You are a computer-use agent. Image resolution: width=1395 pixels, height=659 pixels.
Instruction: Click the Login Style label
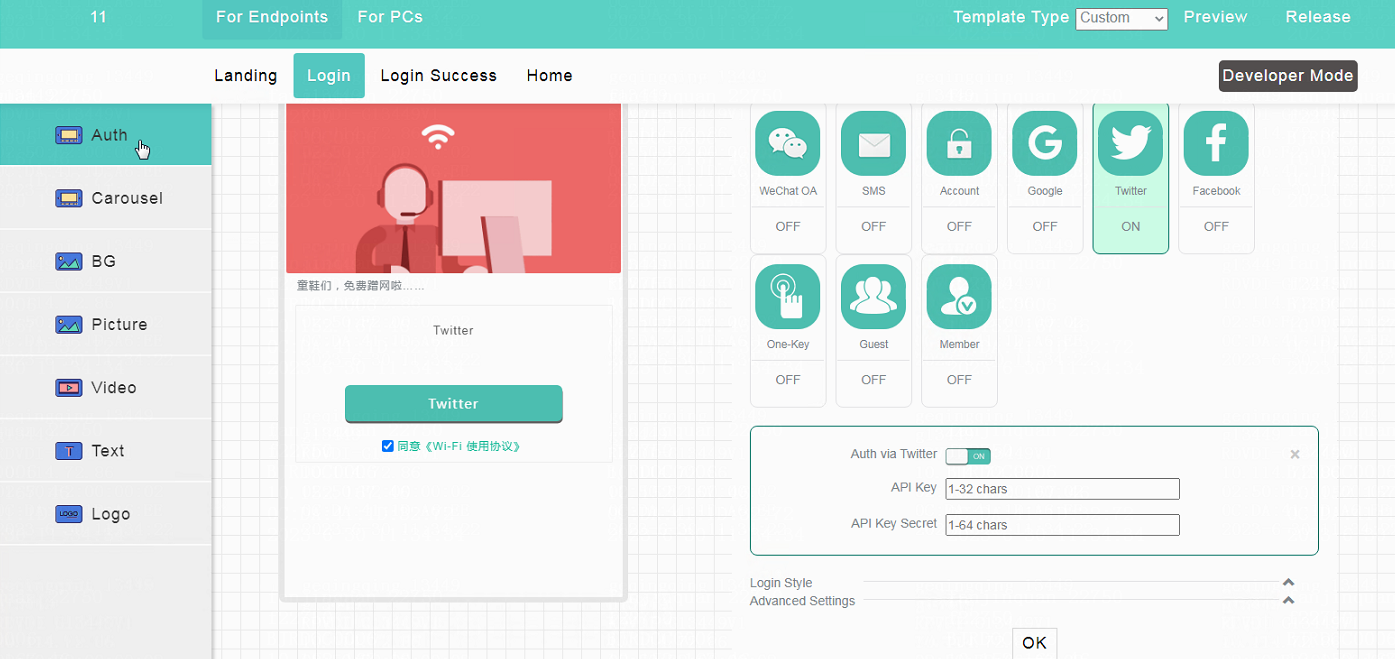coord(781,583)
